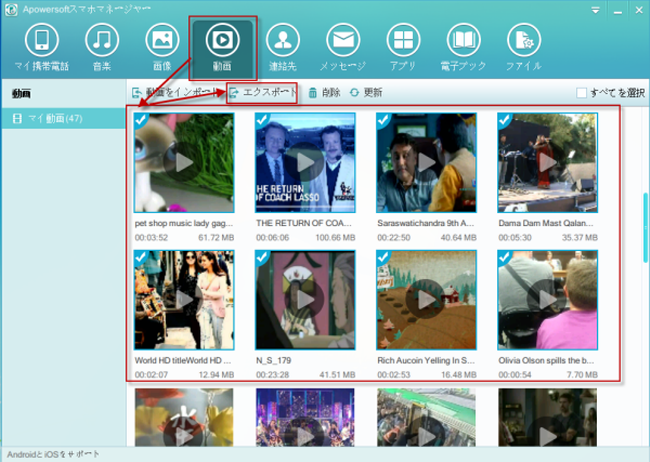Play the THE RETURN OF COACH LASSO thumbnail

(305, 163)
